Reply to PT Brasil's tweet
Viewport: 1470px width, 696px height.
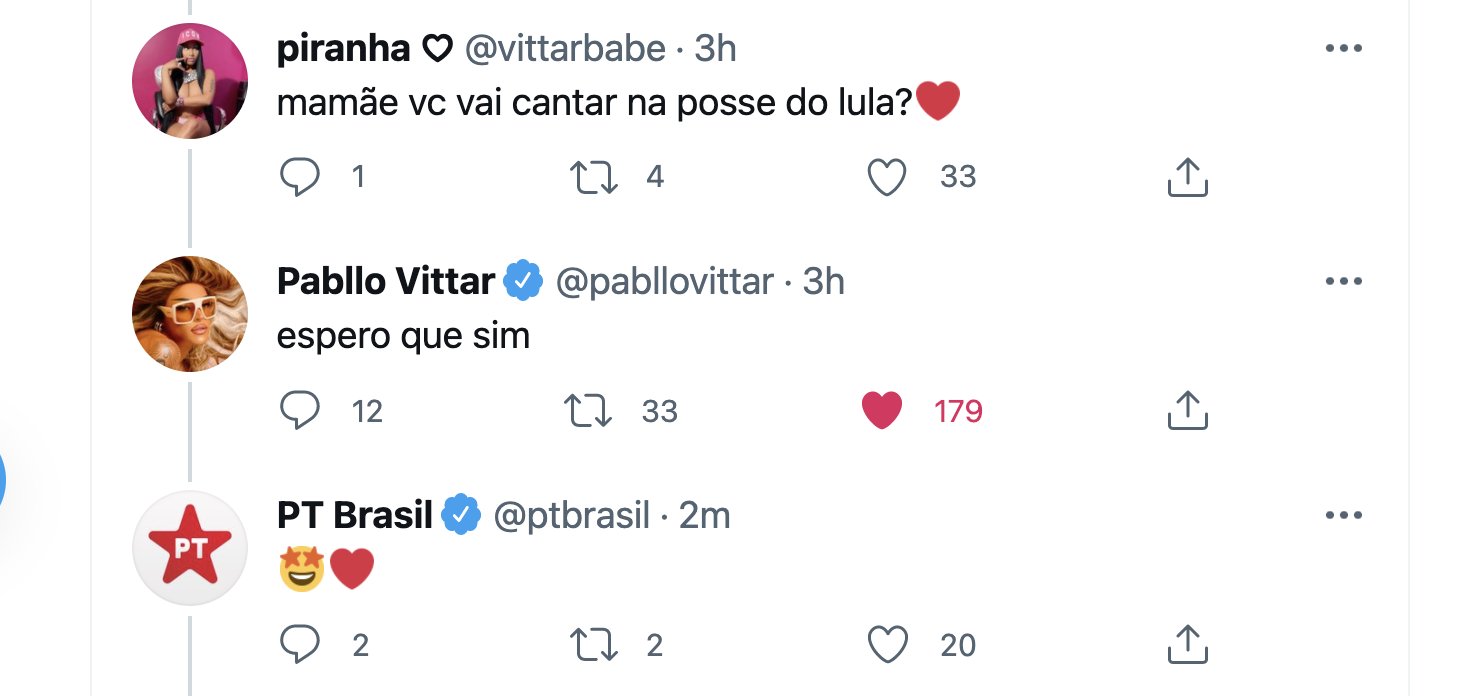(299, 645)
